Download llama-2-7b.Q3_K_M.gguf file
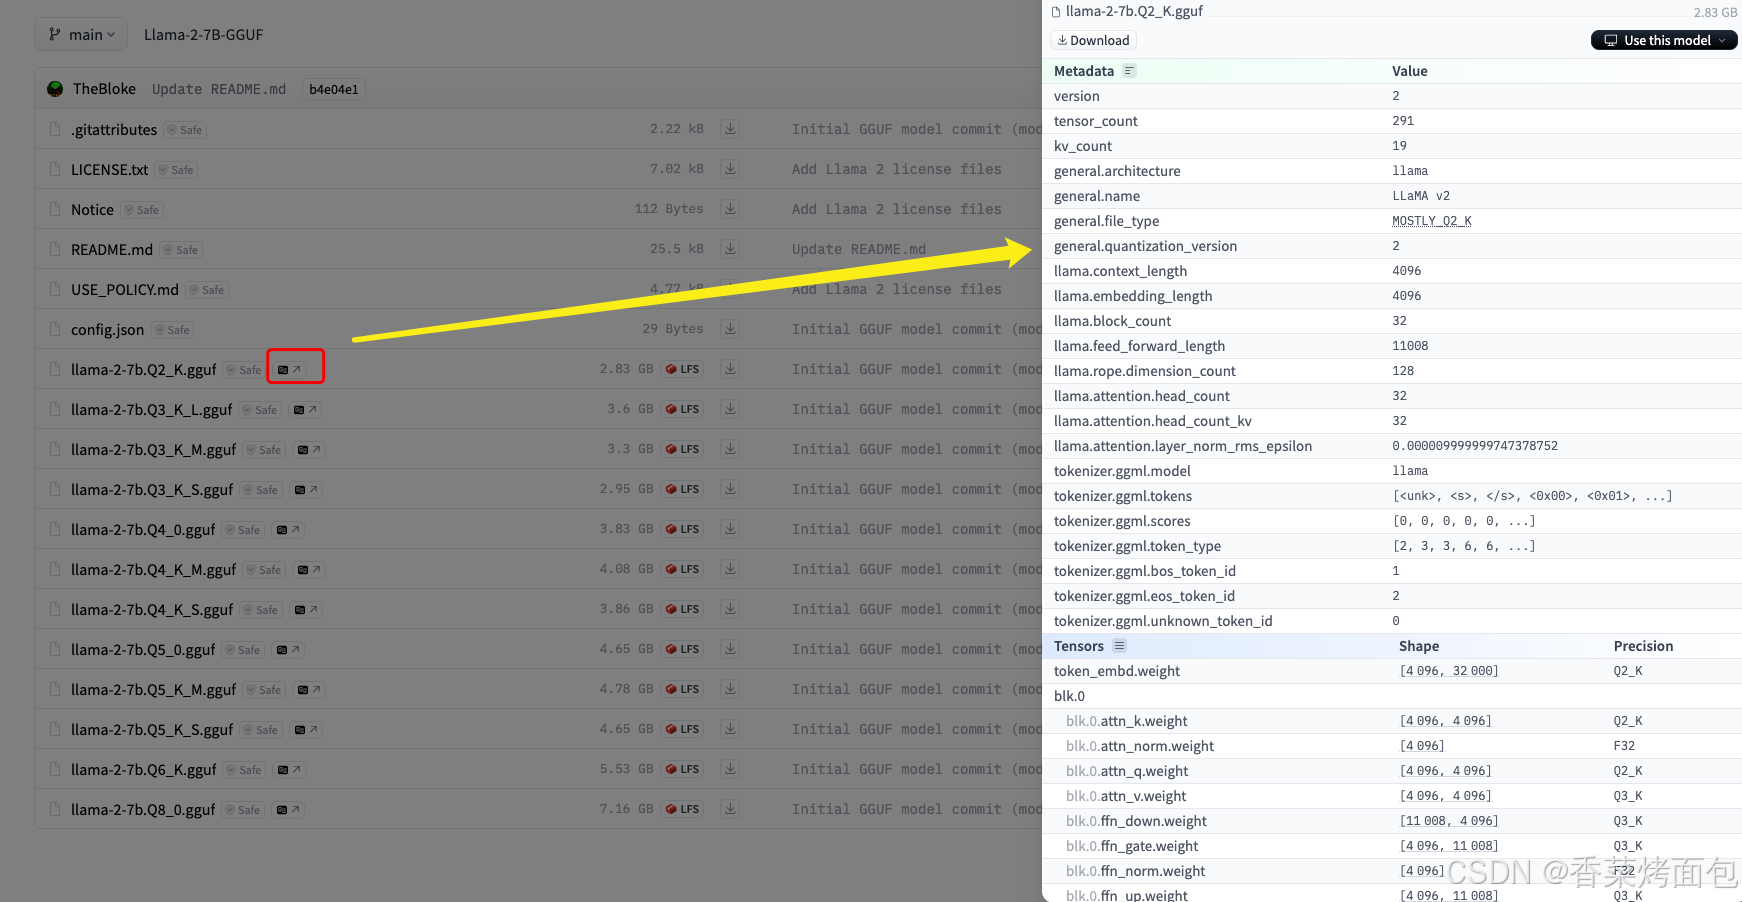The height and width of the screenshot is (902, 1742). (x=731, y=449)
